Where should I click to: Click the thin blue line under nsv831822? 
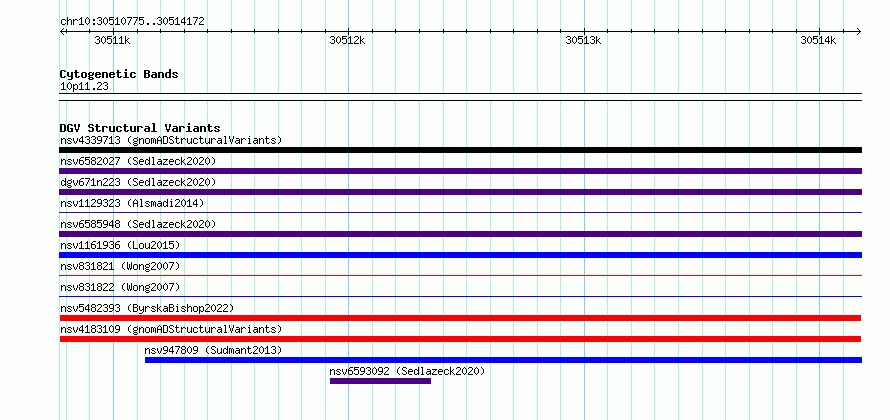click(x=460, y=297)
